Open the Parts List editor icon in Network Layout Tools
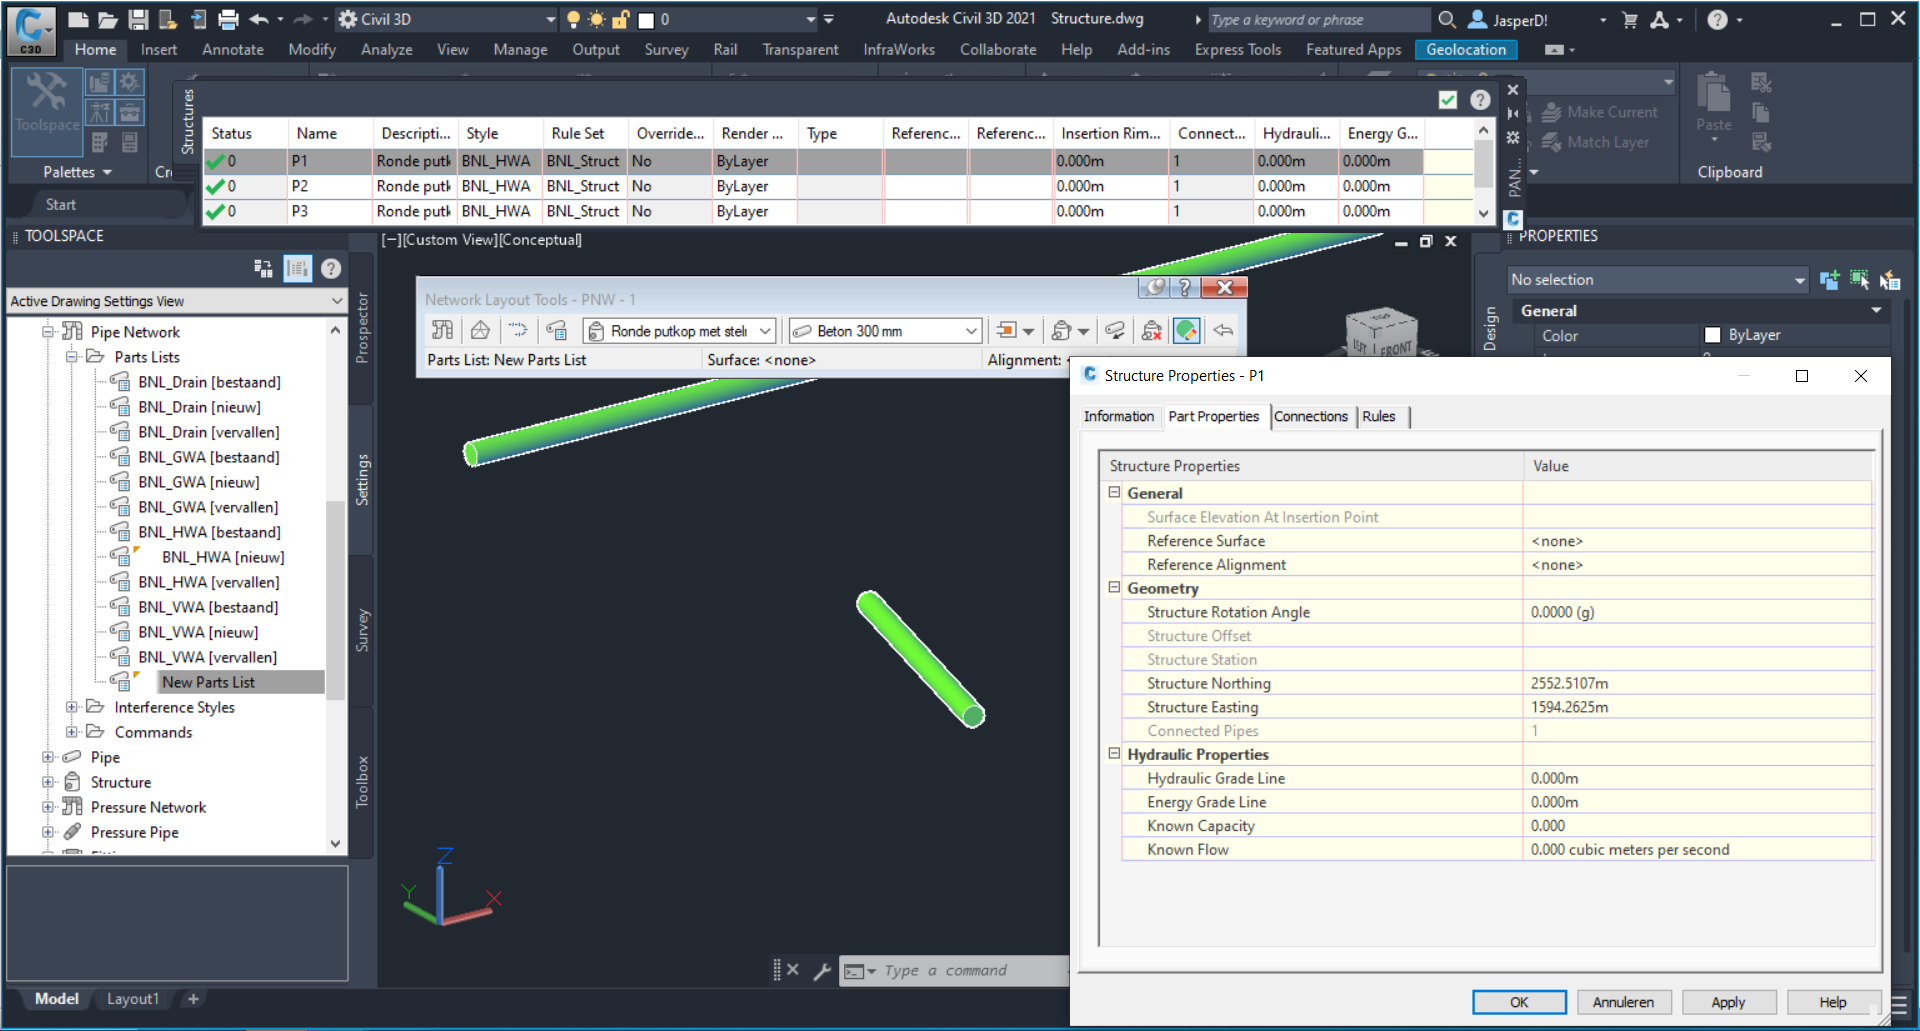1920x1031 pixels. pyautogui.click(x=556, y=330)
